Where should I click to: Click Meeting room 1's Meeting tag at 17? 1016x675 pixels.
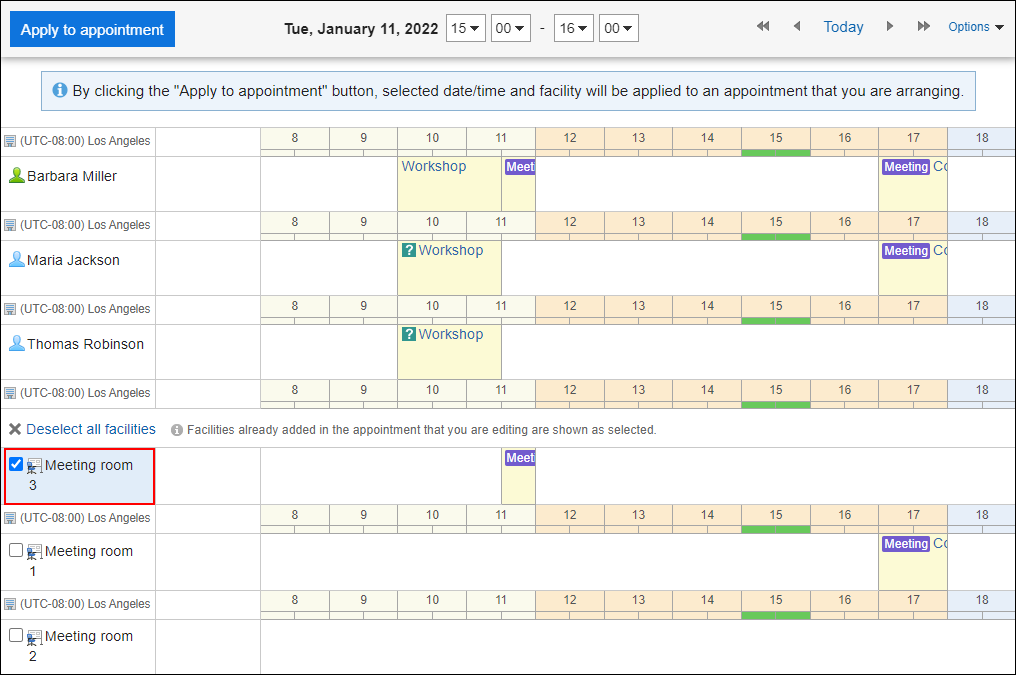(x=906, y=544)
